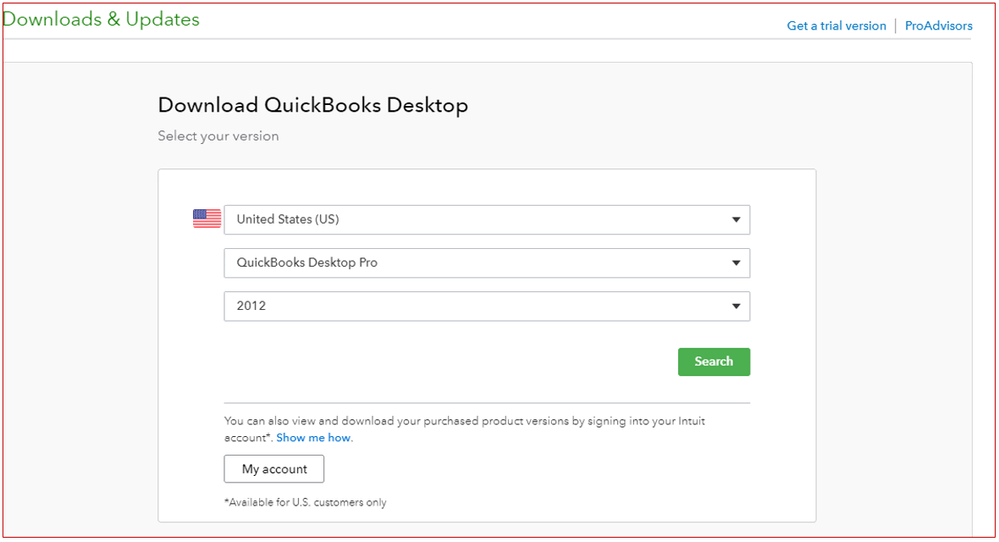Open the Get a trial version link
The width and height of the screenshot is (999, 542).
tap(836, 26)
